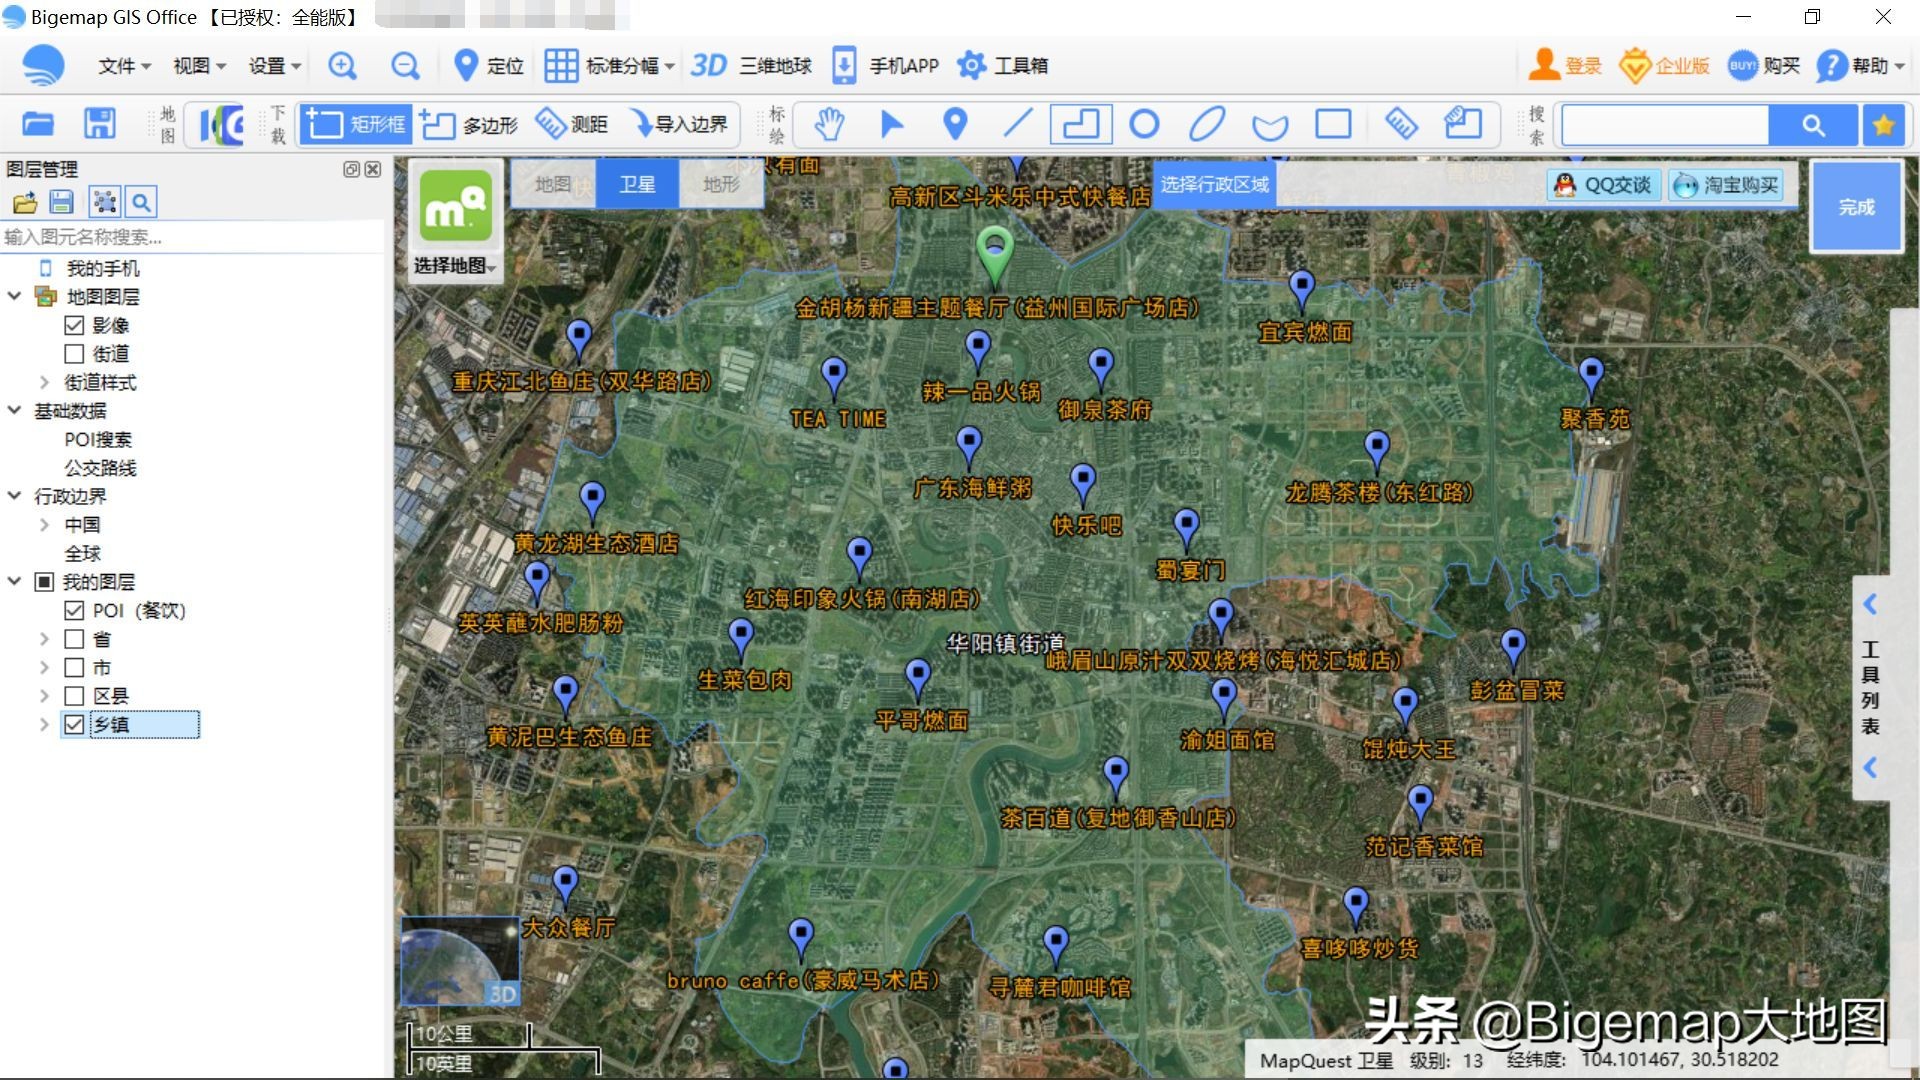The width and height of the screenshot is (1920, 1080).
Task: Select the pan hand tool in the drawing toolbar
Action: 828,124
